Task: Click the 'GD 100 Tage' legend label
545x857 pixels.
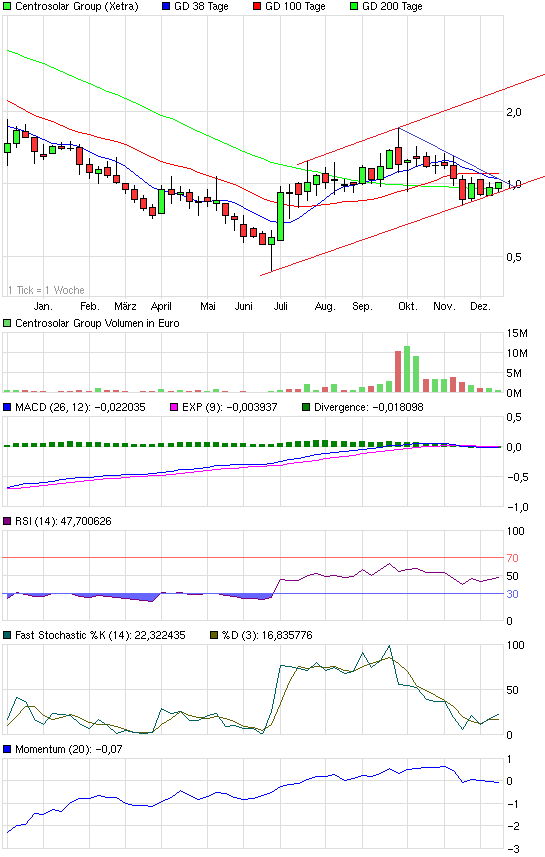Action: tap(295, 7)
